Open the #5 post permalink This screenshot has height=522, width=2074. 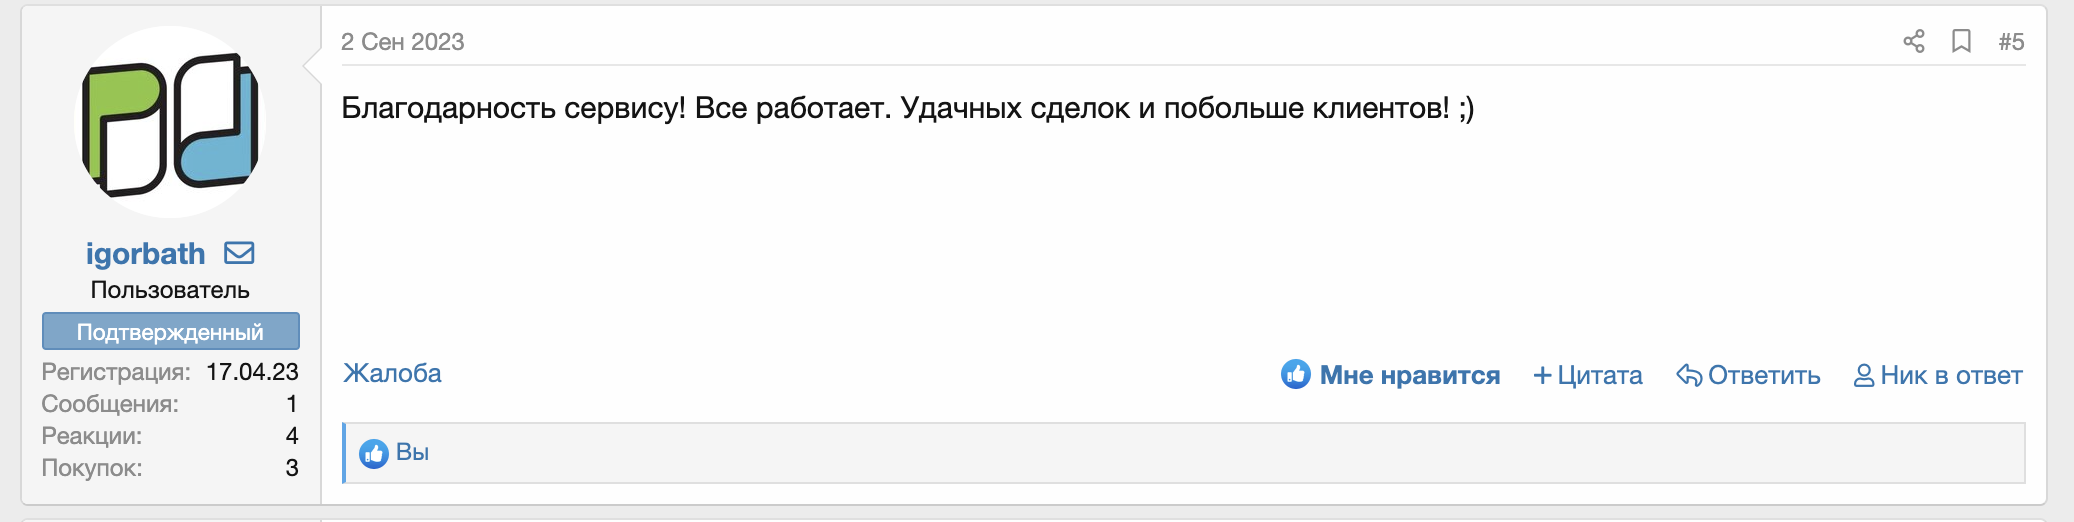pyautogui.click(x=2011, y=42)
